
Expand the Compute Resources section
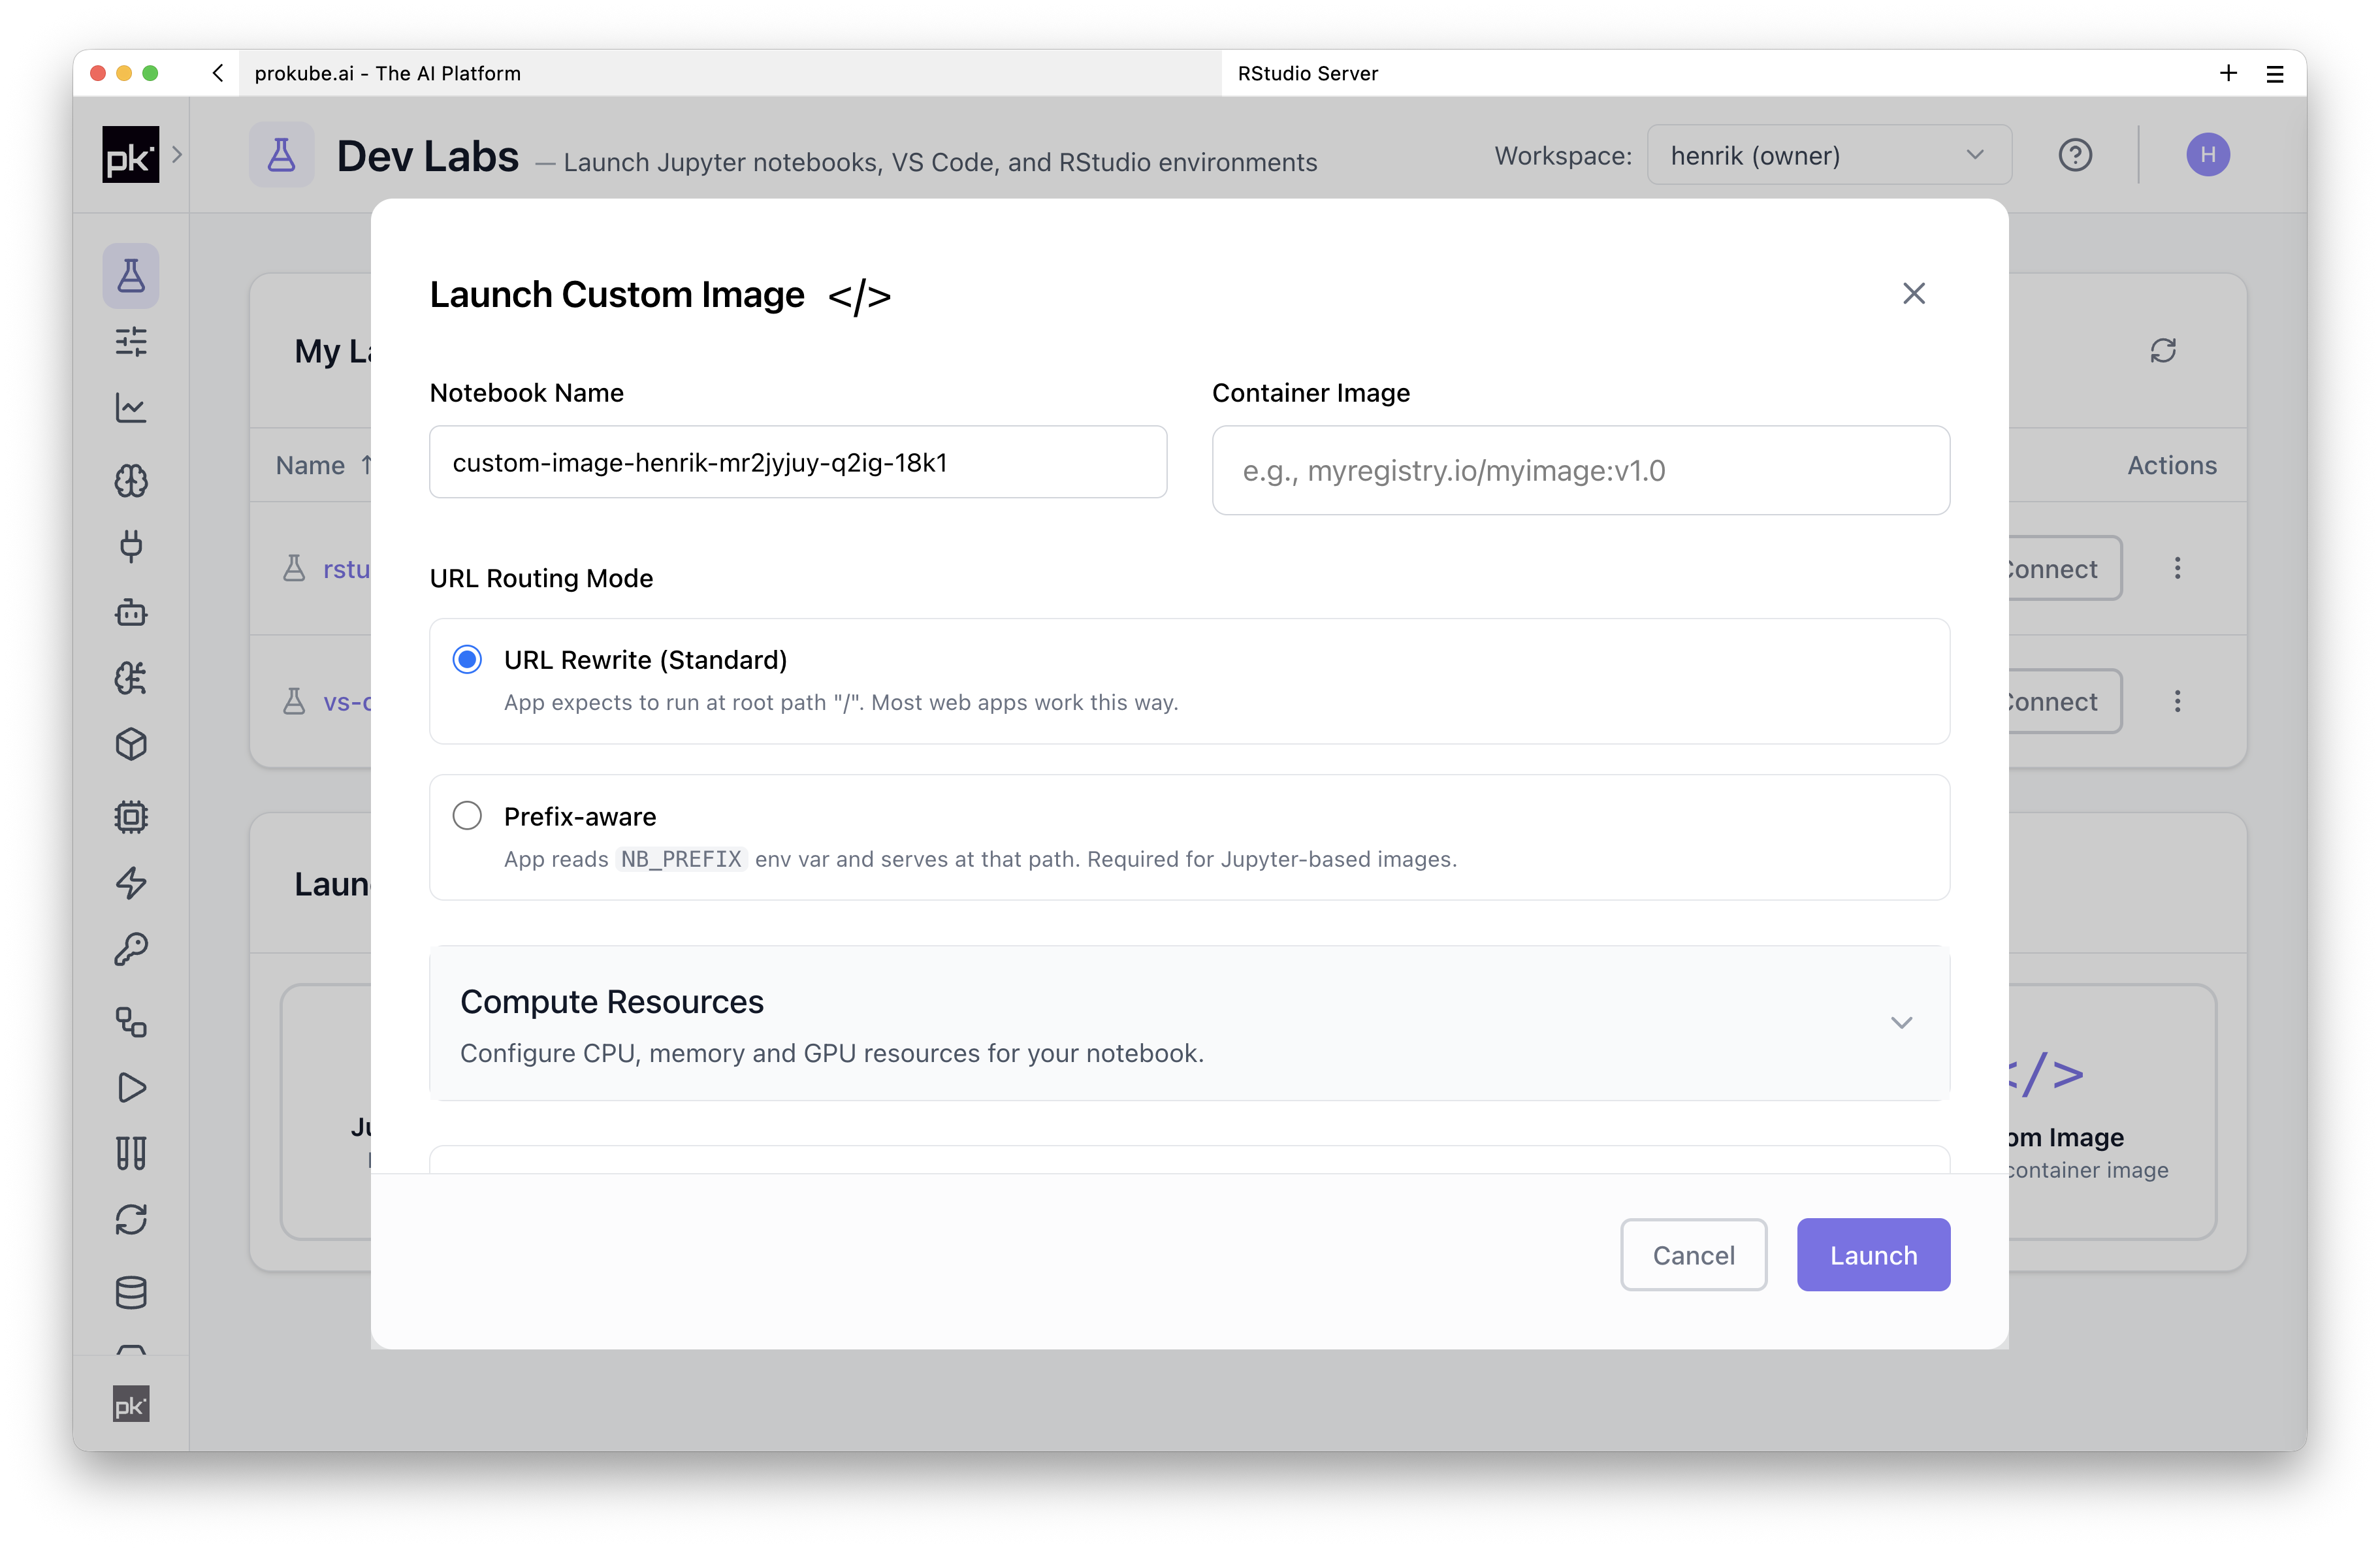pos(1189,1023)
